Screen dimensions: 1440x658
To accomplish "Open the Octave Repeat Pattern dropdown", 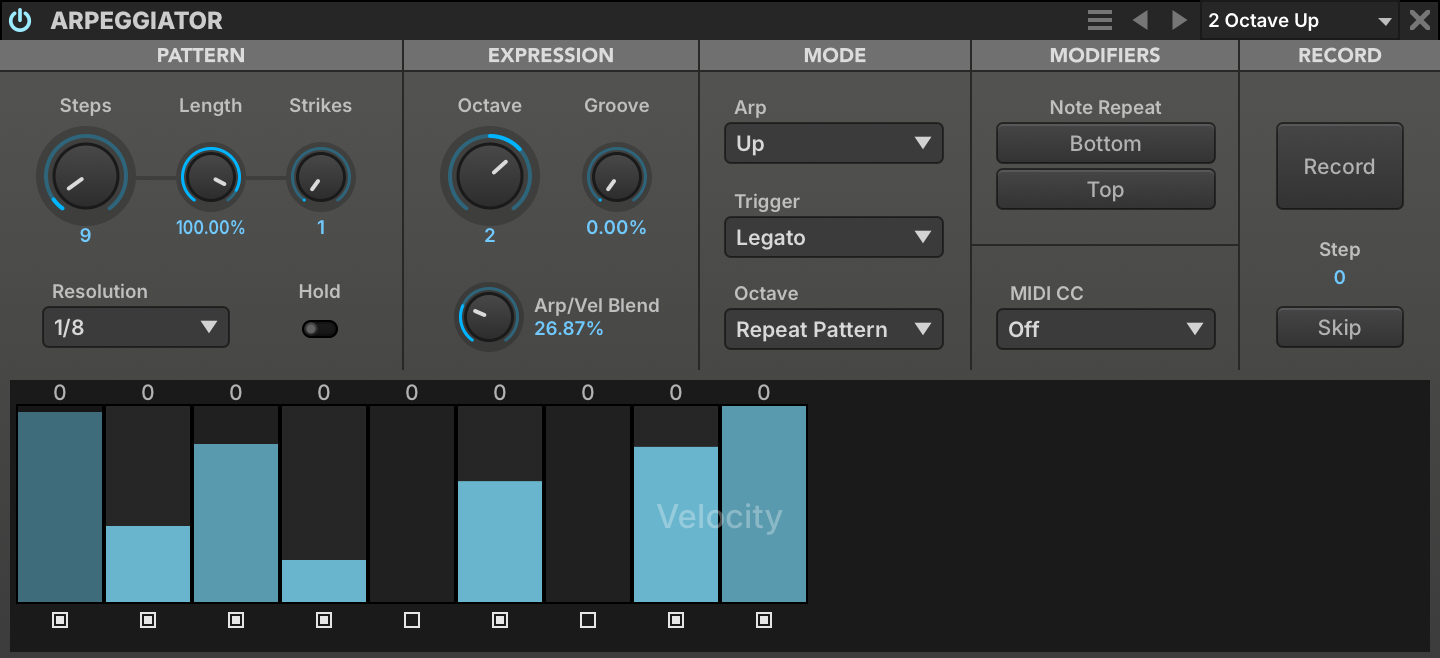I will (834, 329).
